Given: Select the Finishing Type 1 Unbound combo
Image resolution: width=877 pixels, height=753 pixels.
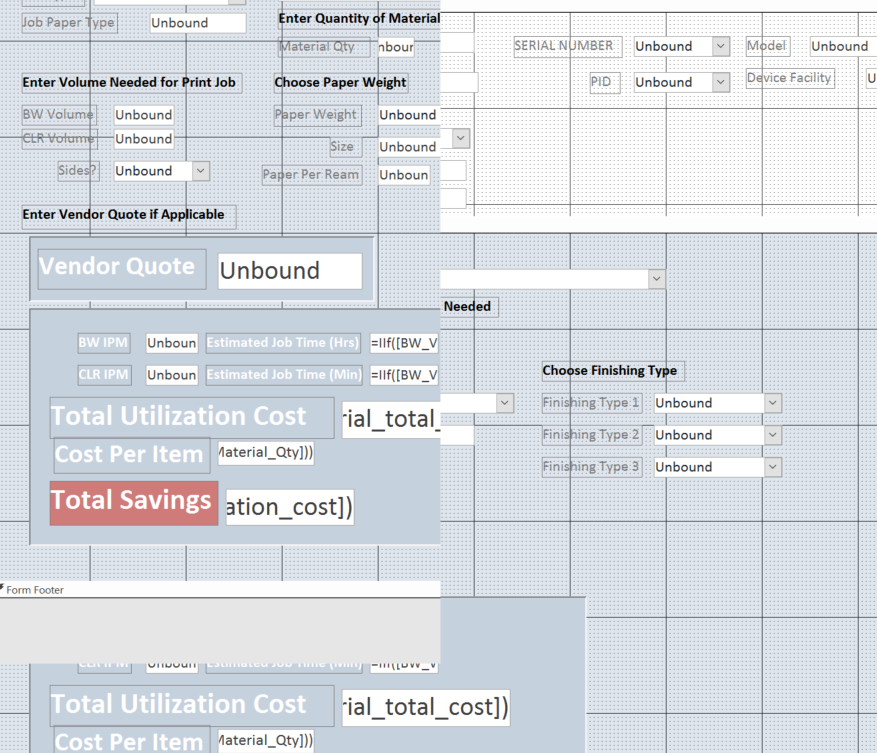Looking at the screenshot, I should pyautogui.click(x=718, y=403).
